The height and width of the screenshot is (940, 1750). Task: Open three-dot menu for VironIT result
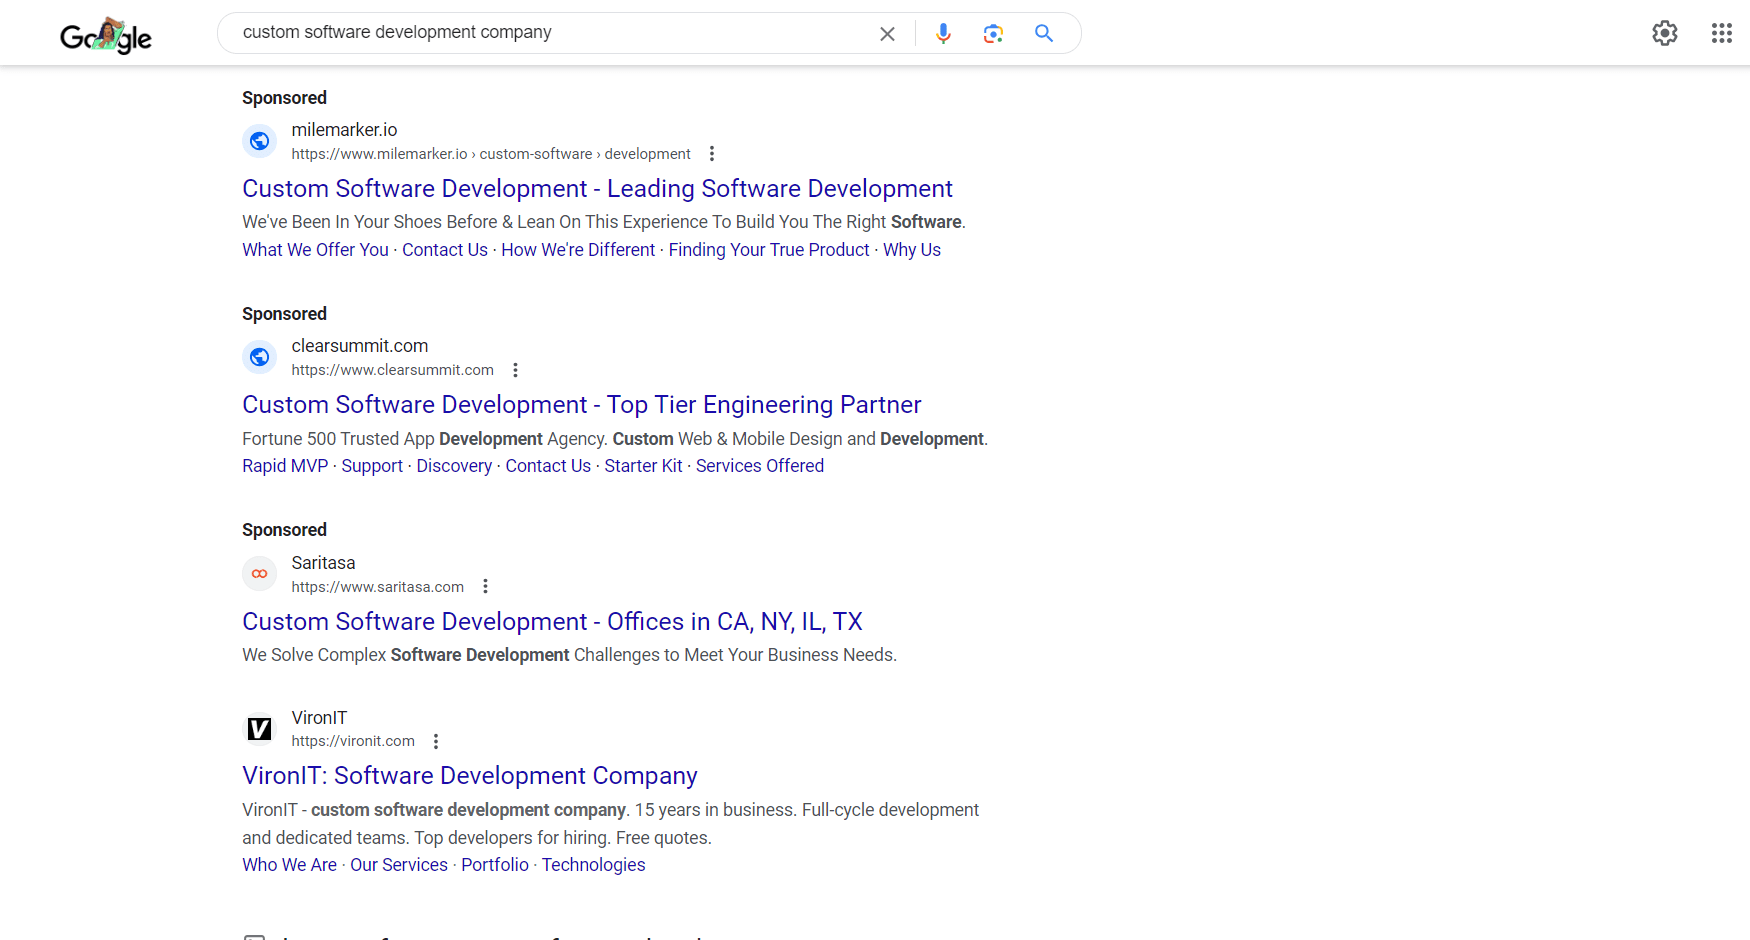[436, 741]
